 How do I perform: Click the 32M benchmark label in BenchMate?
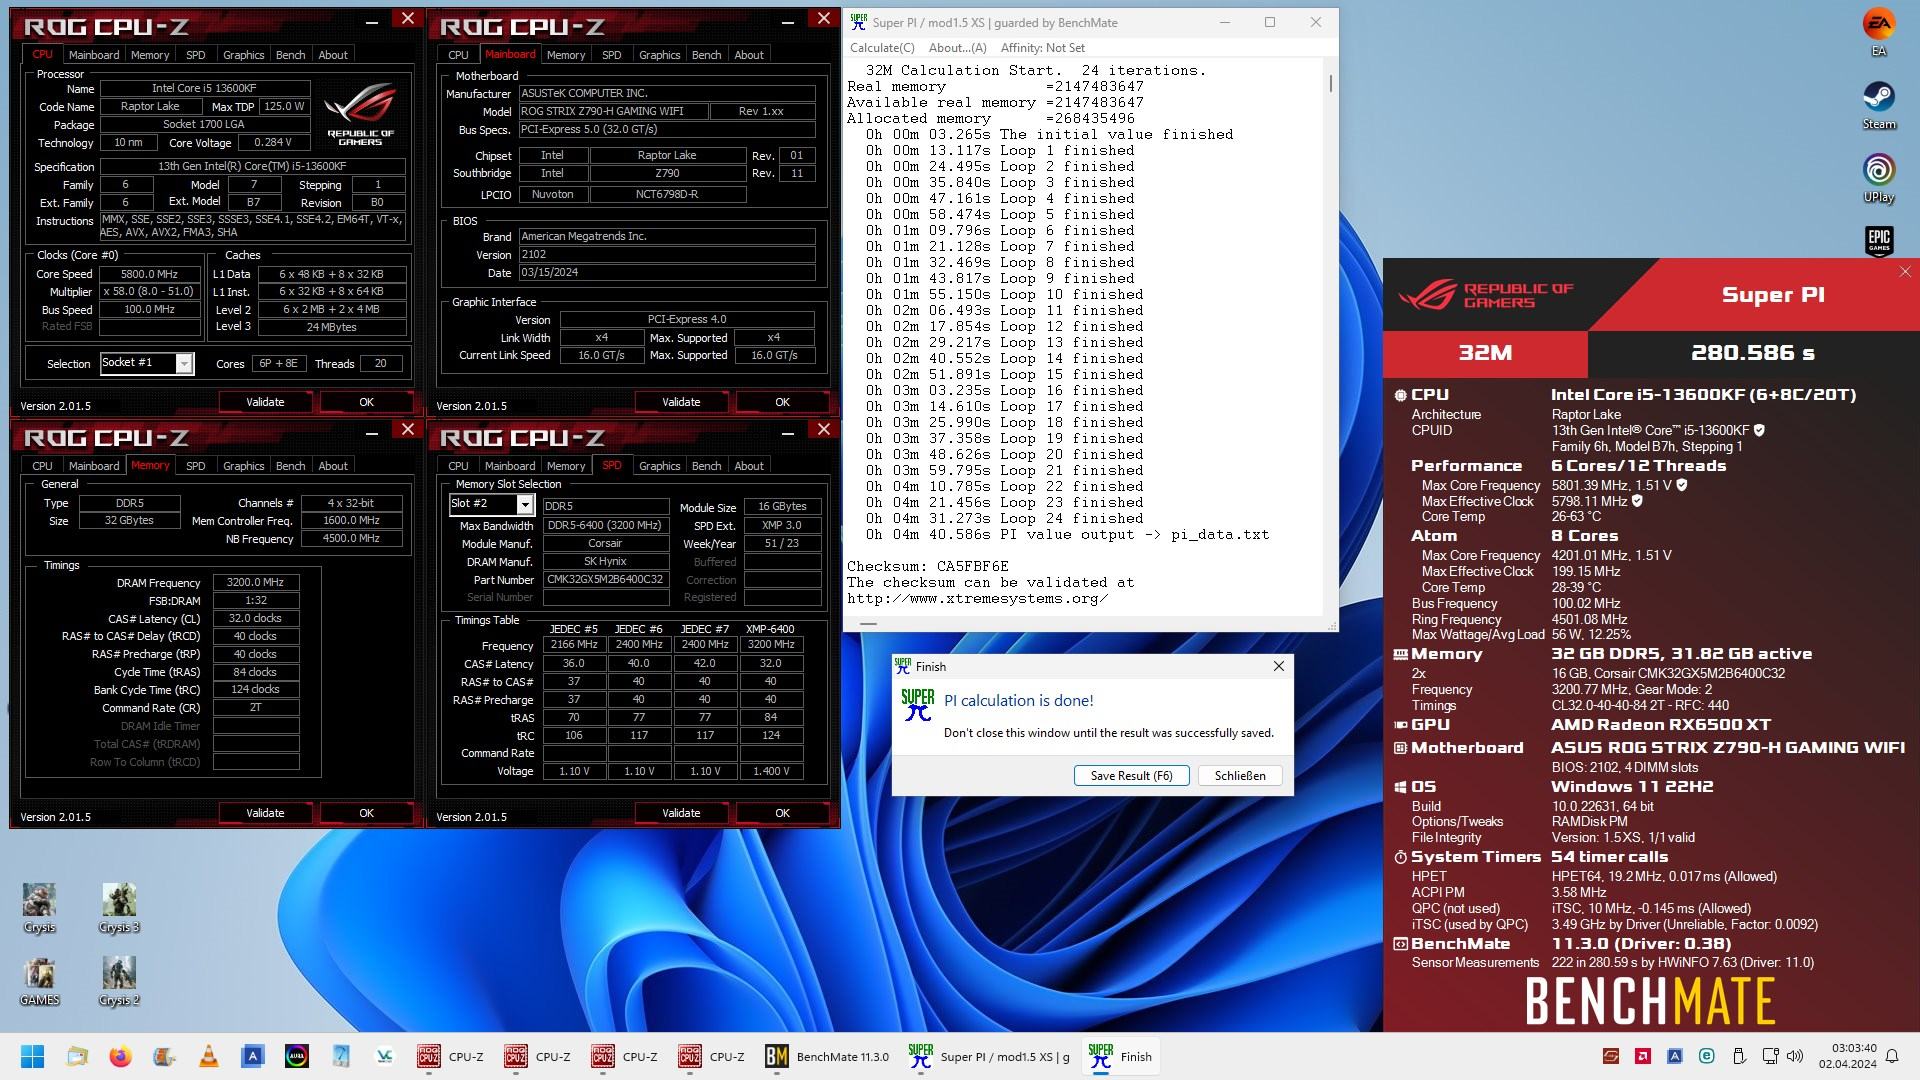click(1485, 353)
